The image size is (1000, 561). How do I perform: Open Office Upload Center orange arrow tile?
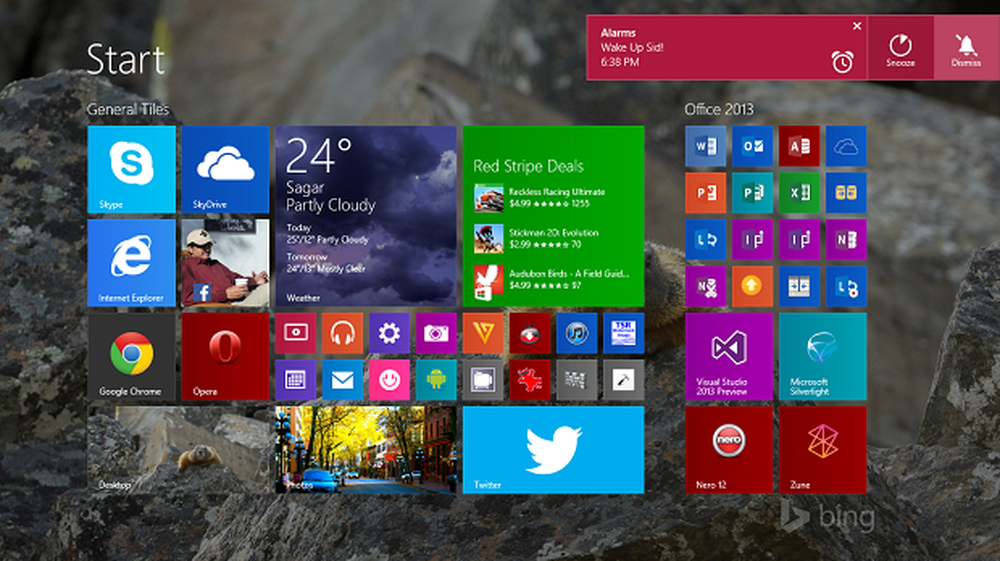point(753,286)
